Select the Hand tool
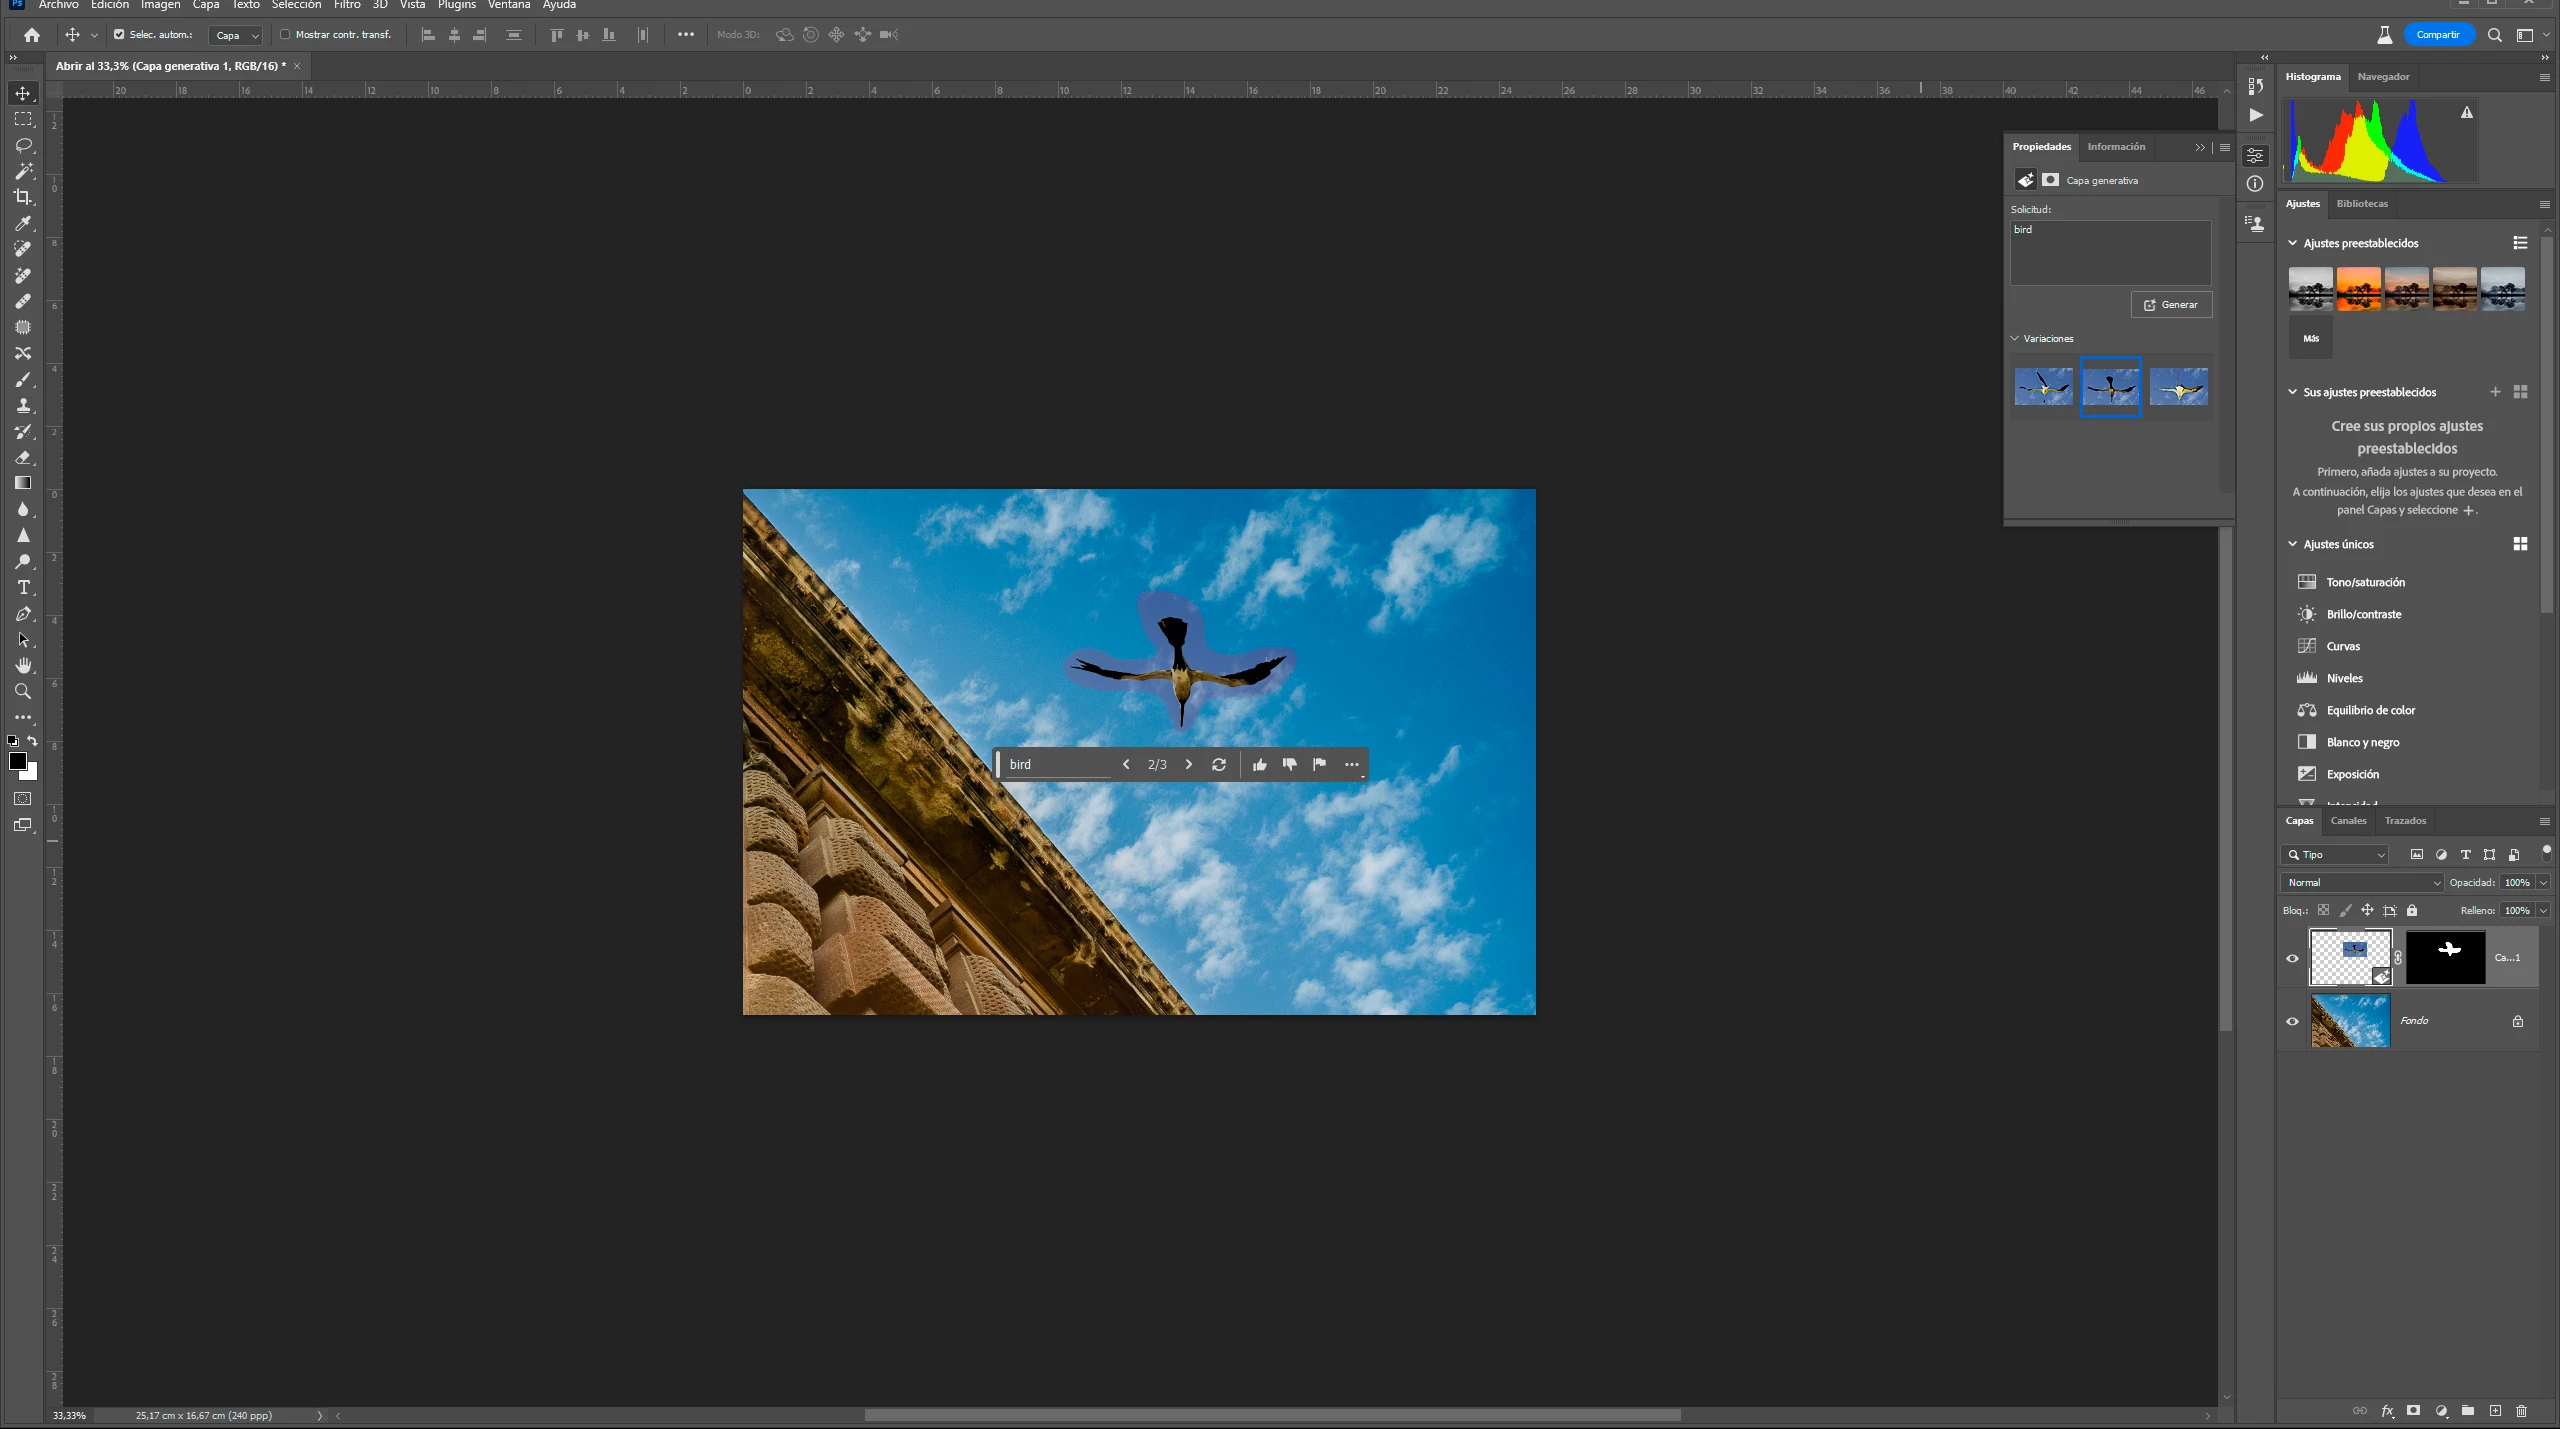Viewport: 2560px width, 1429px height. [23, 666]
